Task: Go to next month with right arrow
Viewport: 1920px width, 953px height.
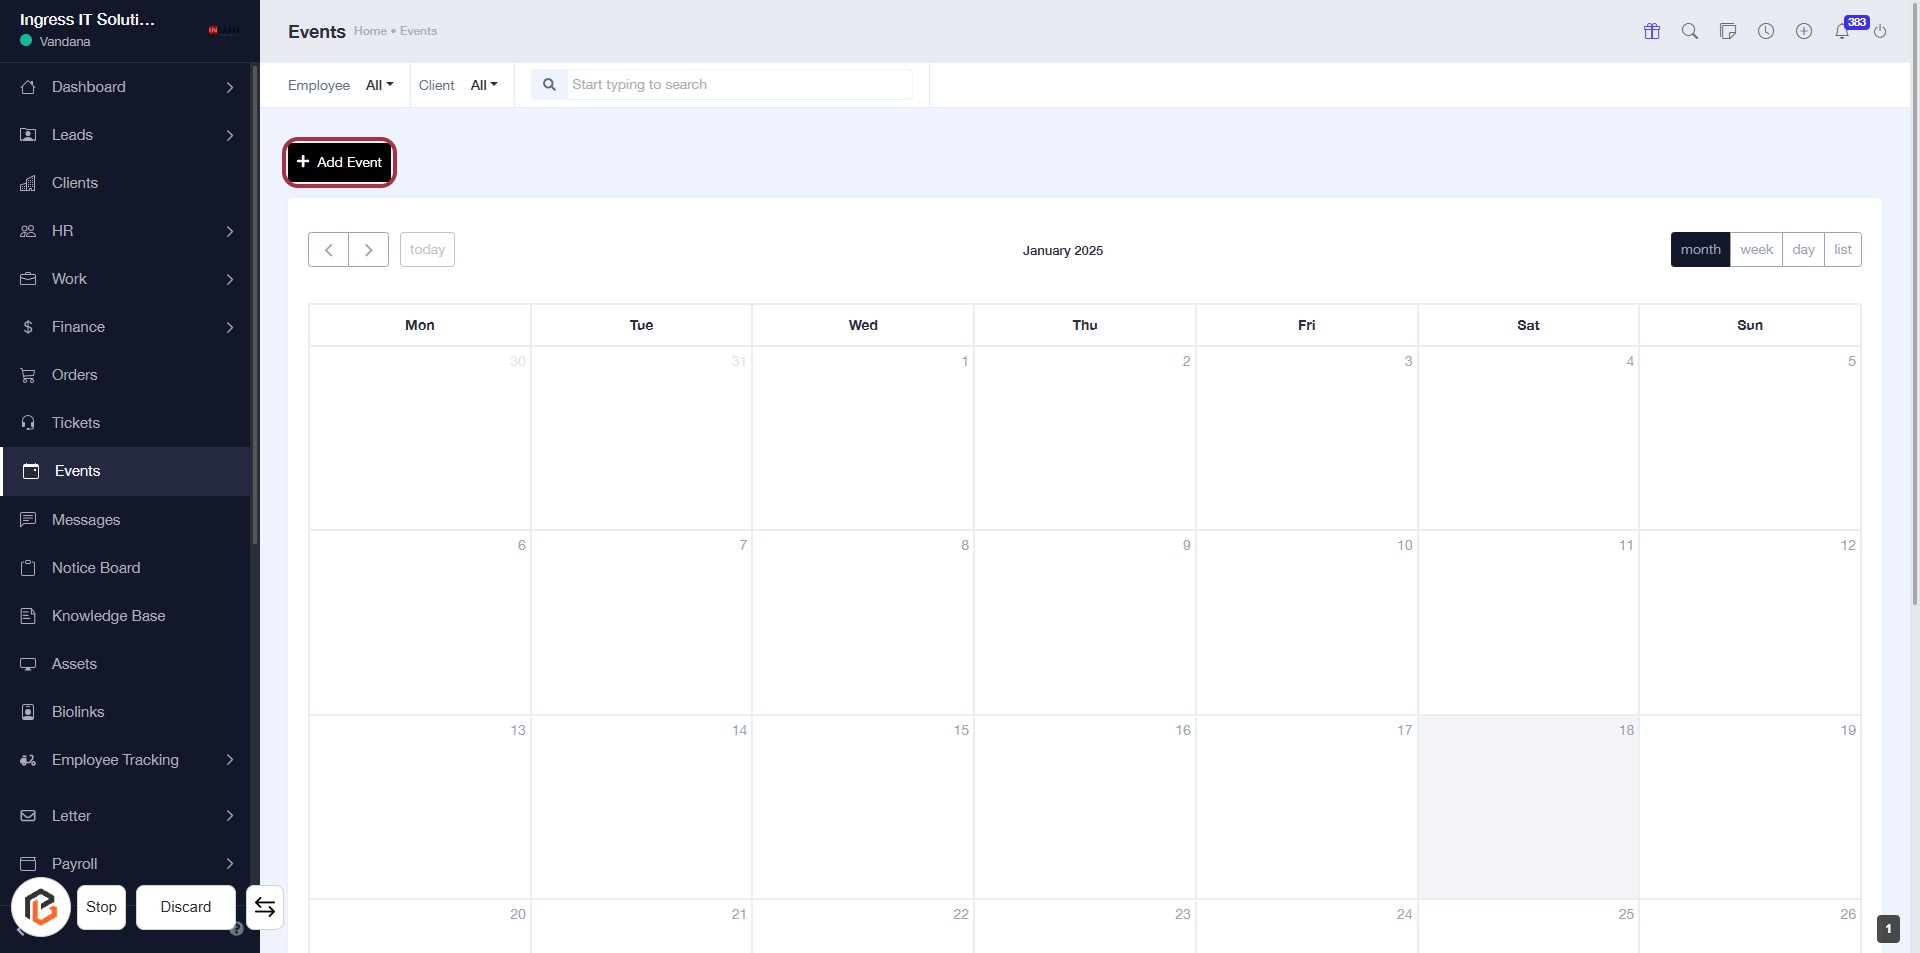Action: pos(368,250)
